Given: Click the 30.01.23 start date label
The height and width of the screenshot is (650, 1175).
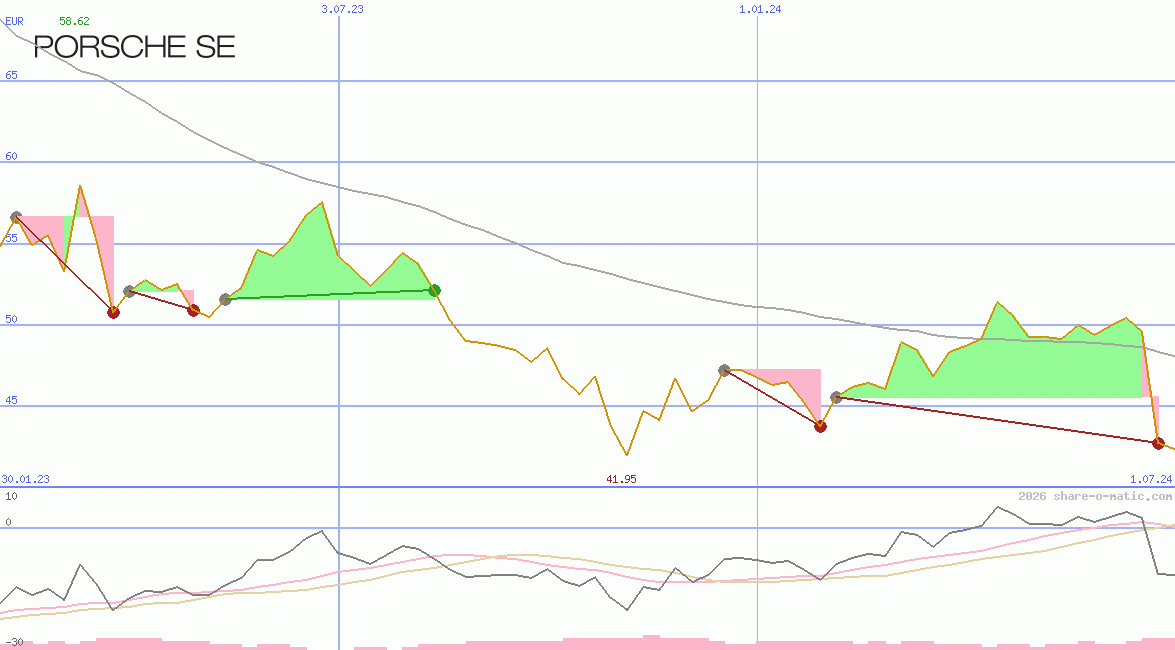Looking at the screenshot, I should (25, 479).
